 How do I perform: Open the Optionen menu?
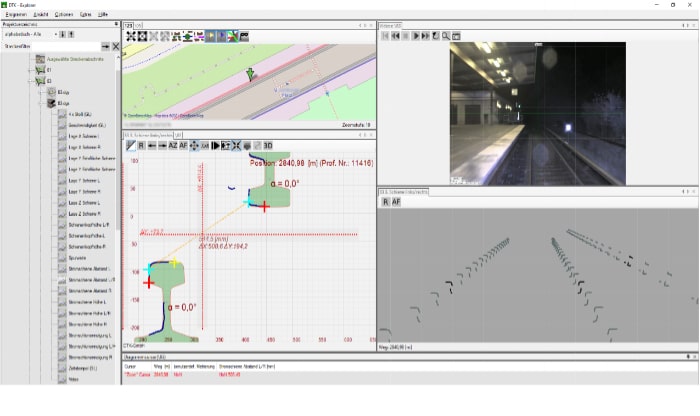coord(64,14)
